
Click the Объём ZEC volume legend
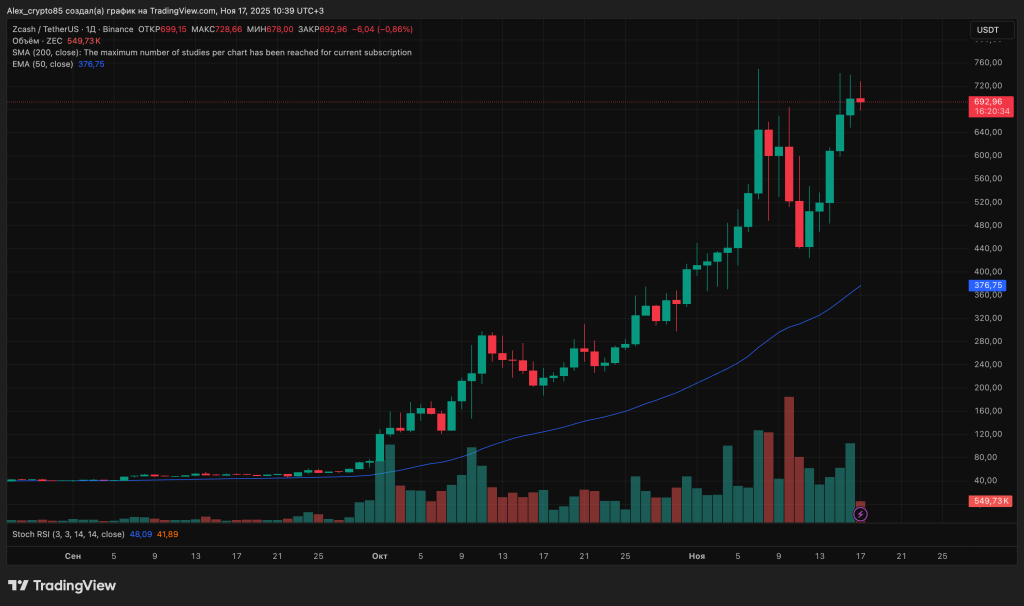pyautogui.click(x=37, y=41)
